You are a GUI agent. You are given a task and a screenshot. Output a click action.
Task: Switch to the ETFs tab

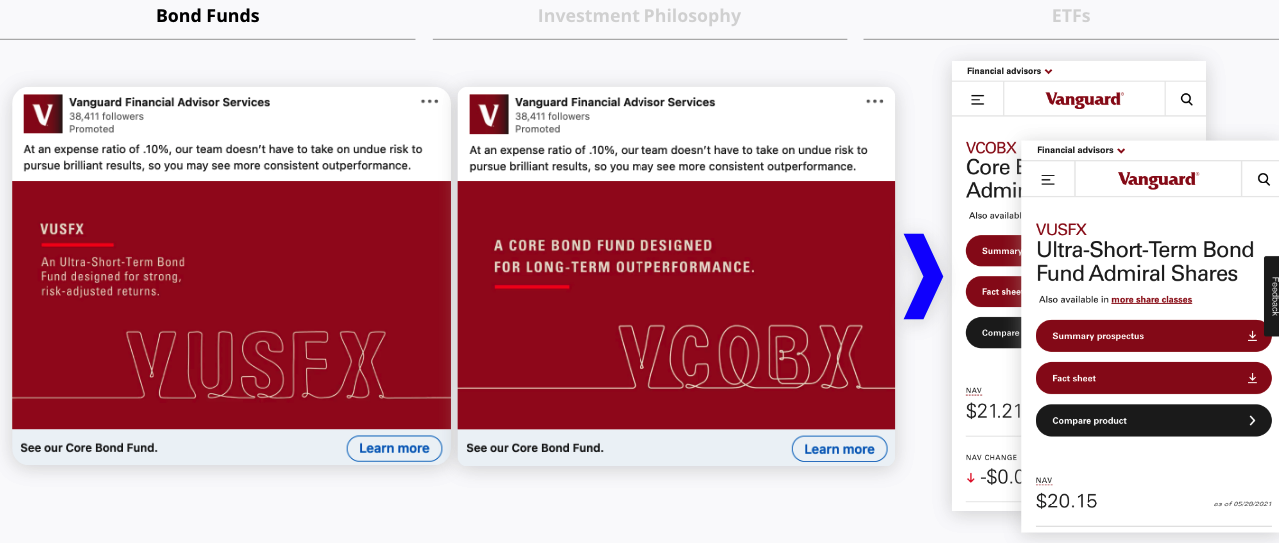1071,16
